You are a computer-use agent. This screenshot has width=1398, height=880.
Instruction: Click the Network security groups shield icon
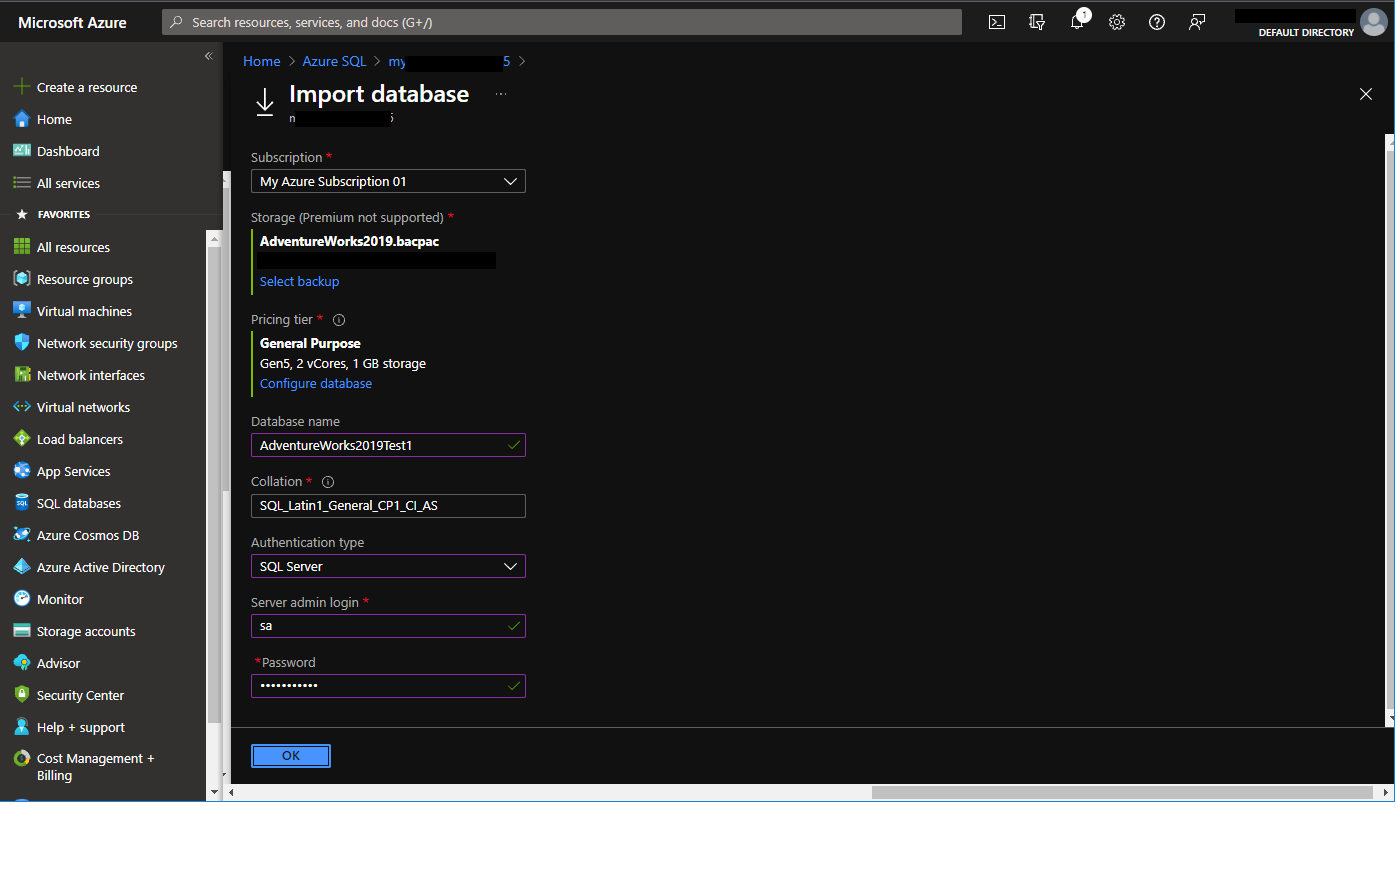point(22,343)
